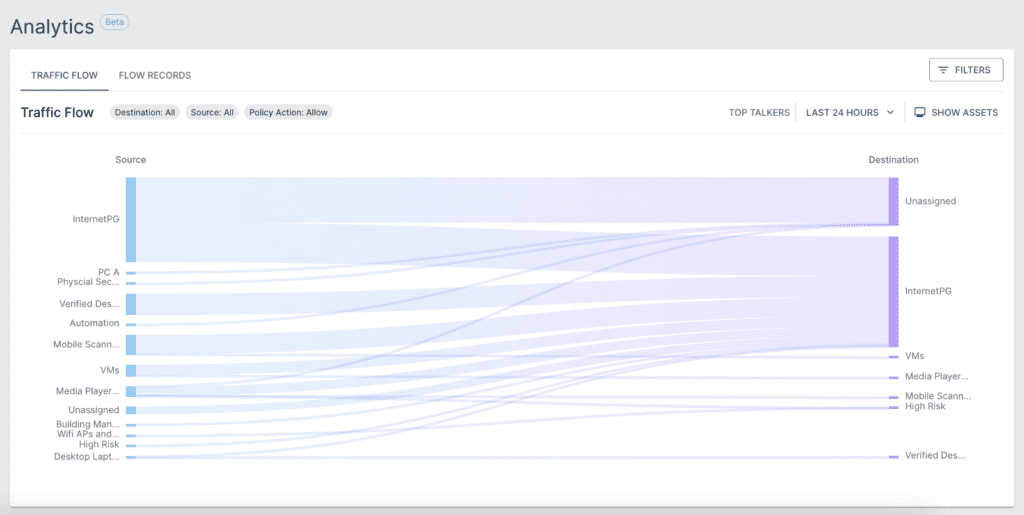Click the Policy Action: Allow filter chip
The height and width of the screenshot is (515, 1024).
pos(289,113)
